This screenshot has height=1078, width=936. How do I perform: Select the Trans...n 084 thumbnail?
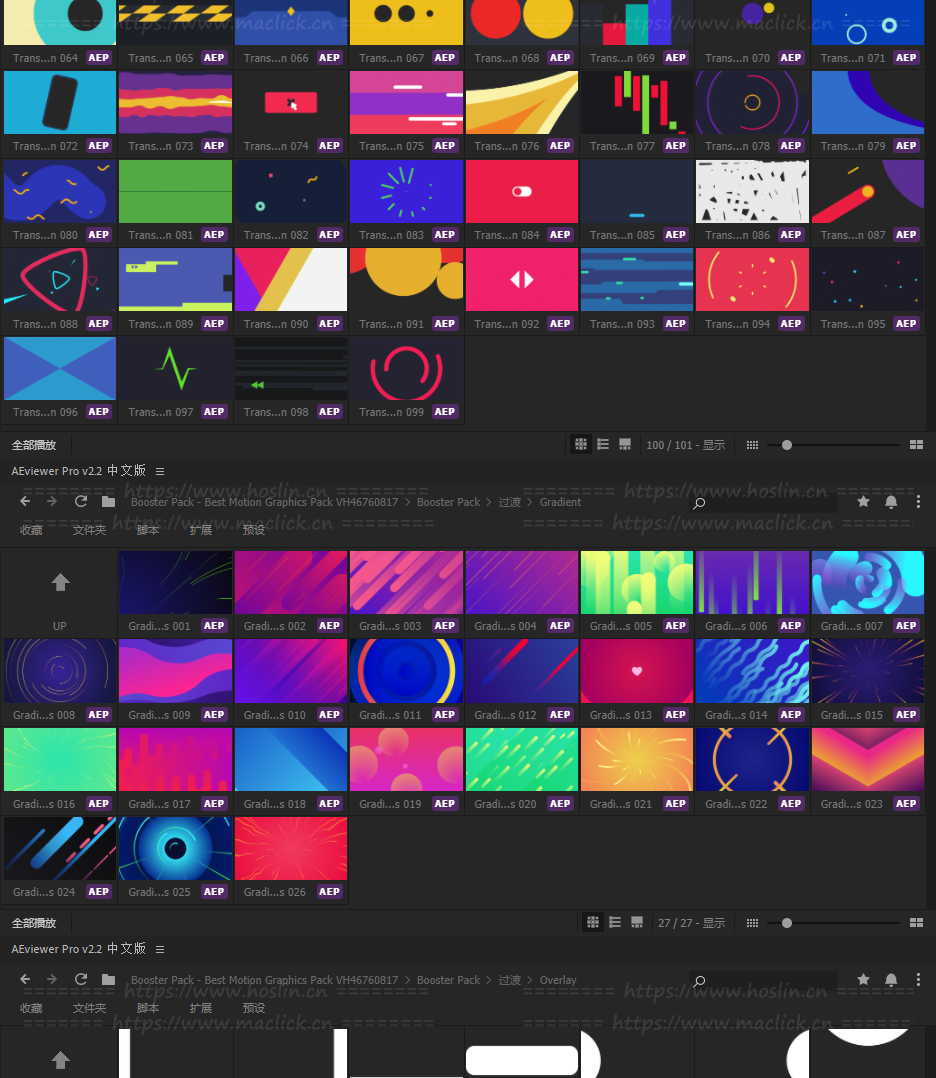(521, 191)
